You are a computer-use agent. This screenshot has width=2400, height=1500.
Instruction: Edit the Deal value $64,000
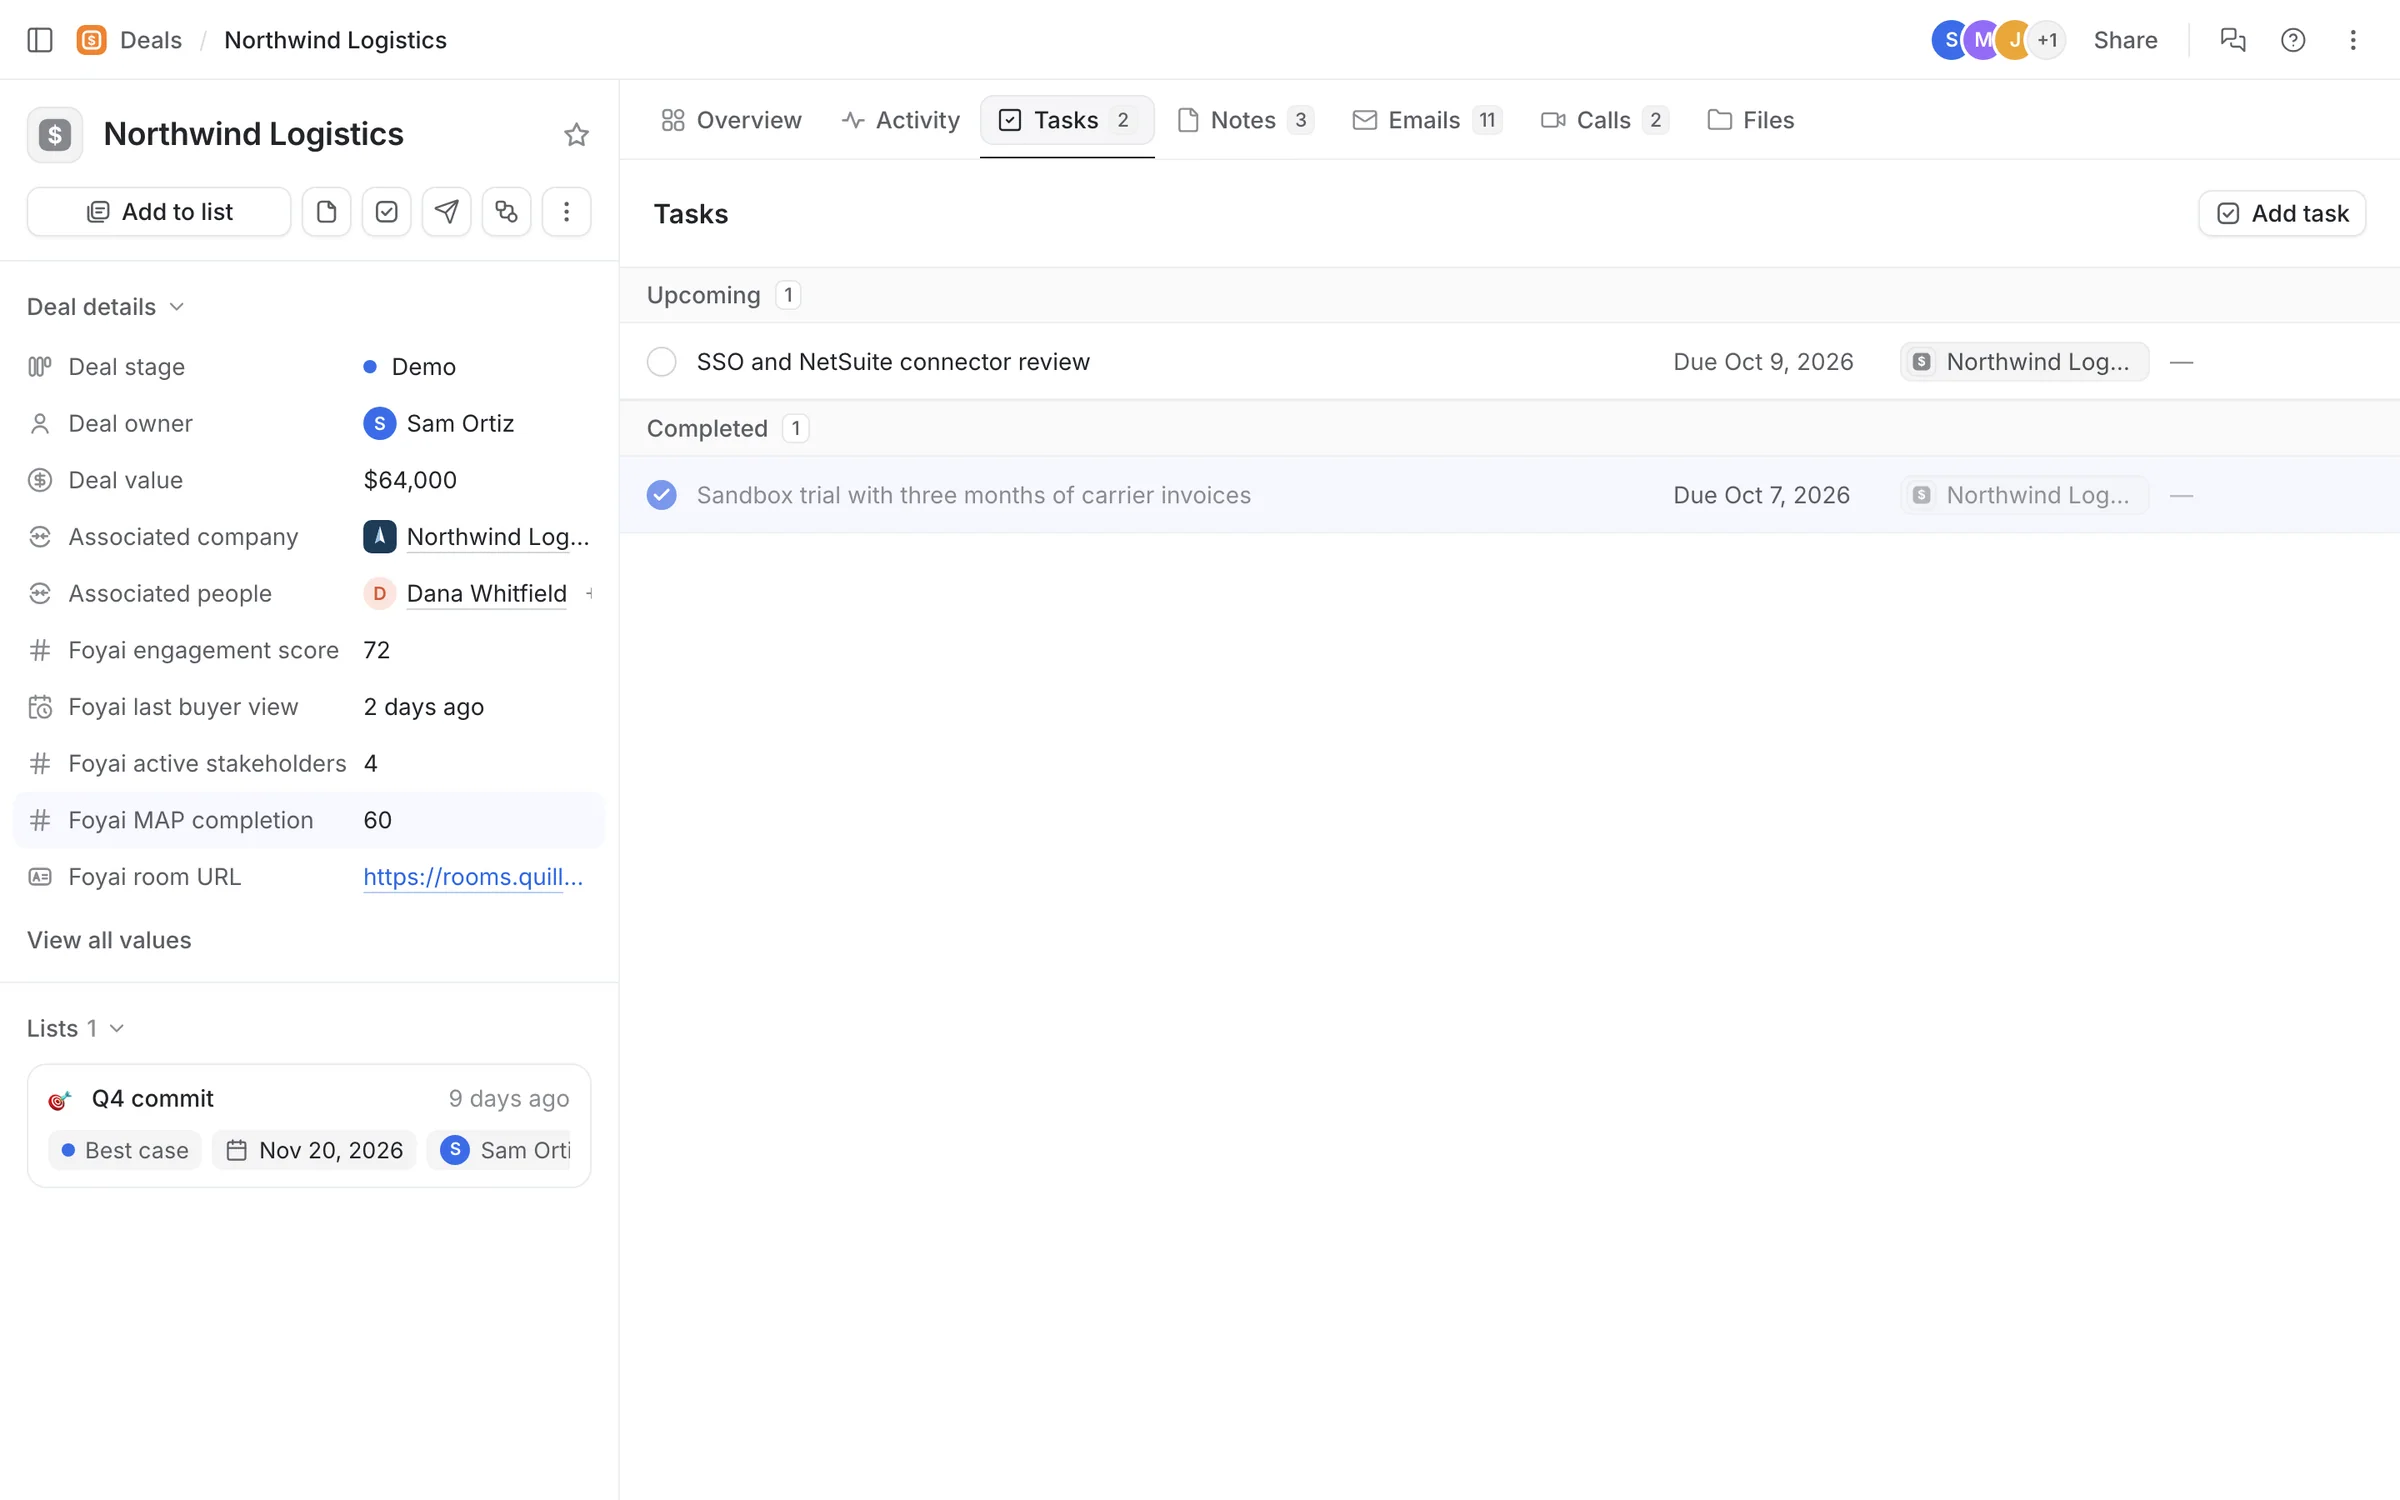(x=410, y=480)
